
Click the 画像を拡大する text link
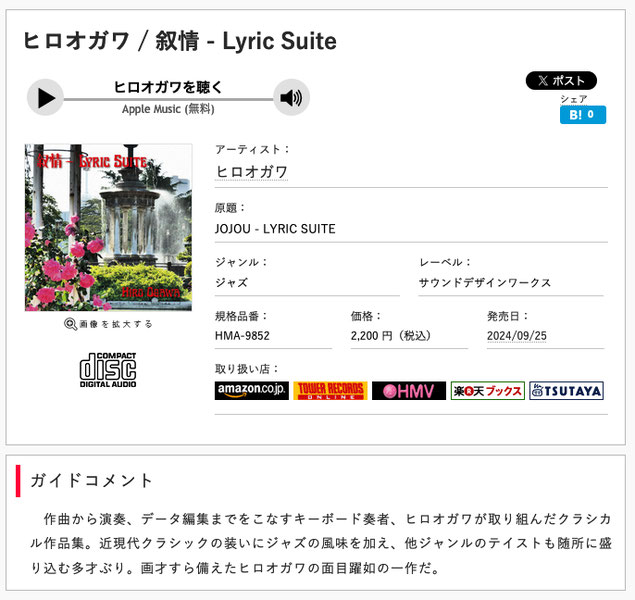pyautogui.click(x=115, y=324)
